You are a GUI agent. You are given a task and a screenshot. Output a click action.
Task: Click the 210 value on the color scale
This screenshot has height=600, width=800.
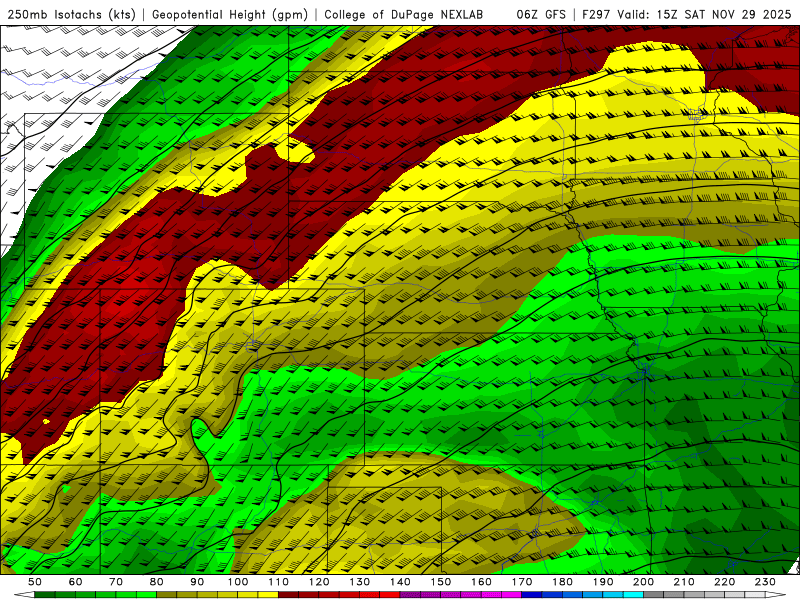(x=684, y=582)
